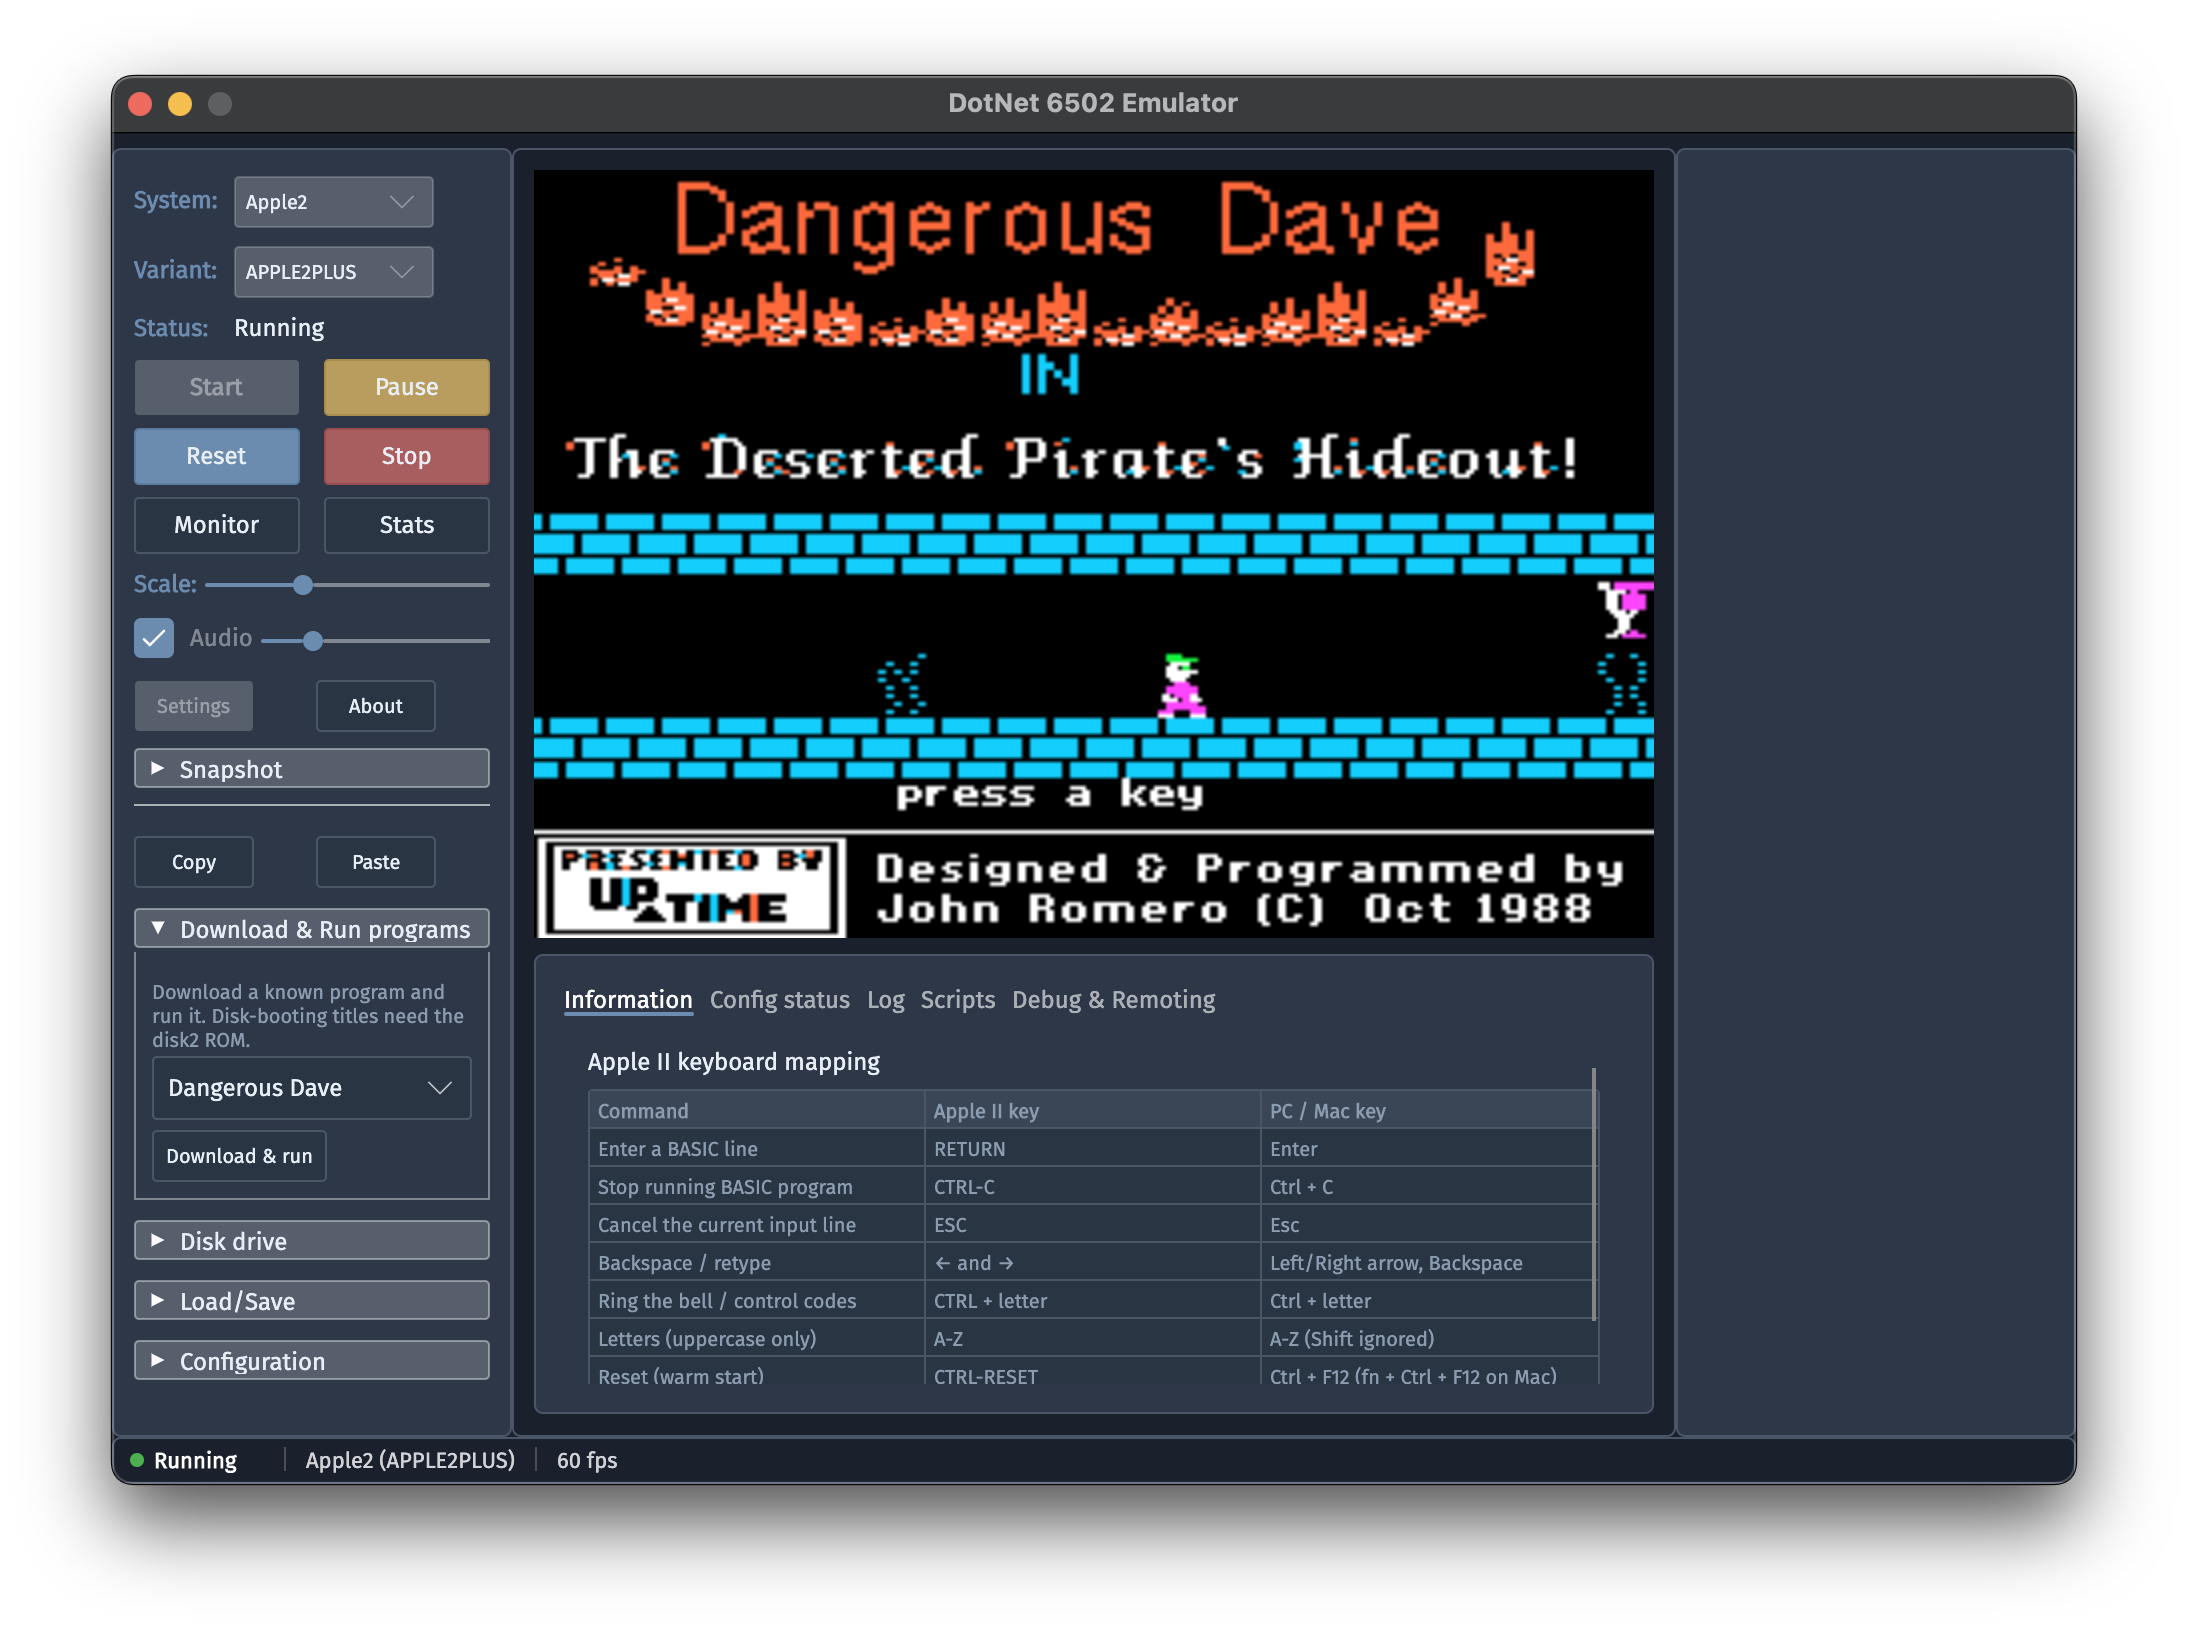Screen dimensions: 2188x1632
Task: Switch to the Scripts tab
Action: tap(957, 1000)
